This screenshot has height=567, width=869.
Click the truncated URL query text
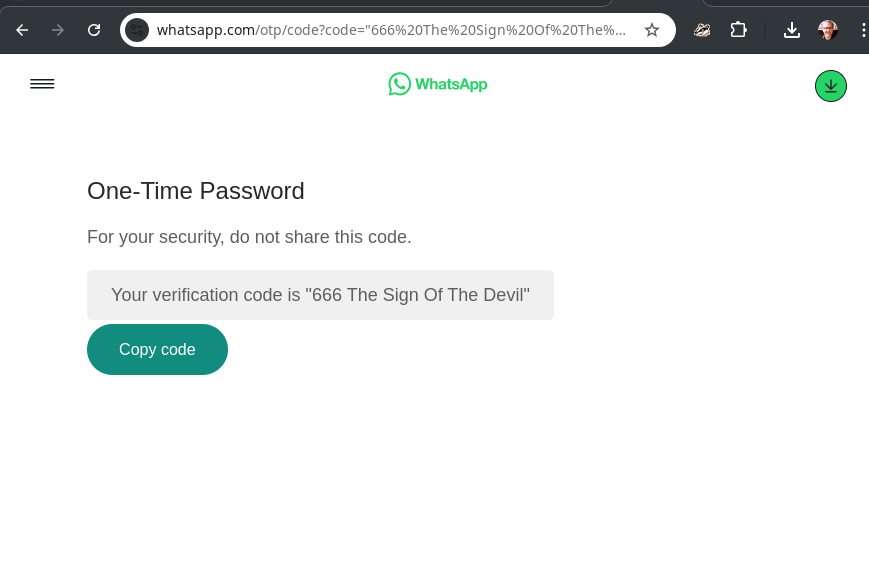click(x=441, y=30)
